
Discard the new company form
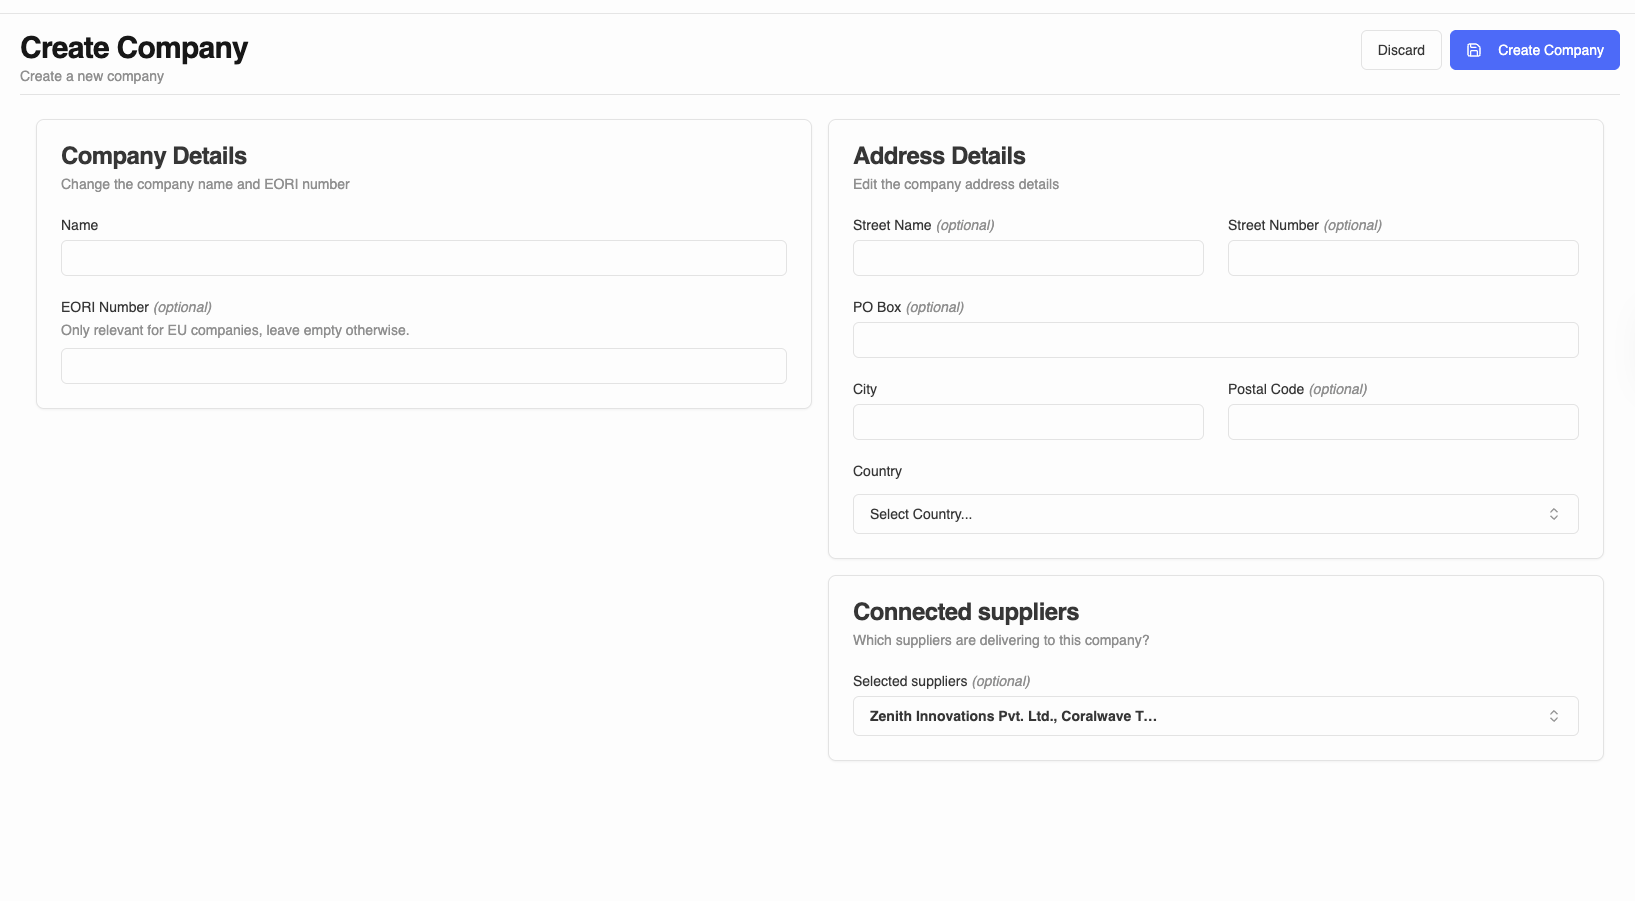click(x=1400, y=50)
